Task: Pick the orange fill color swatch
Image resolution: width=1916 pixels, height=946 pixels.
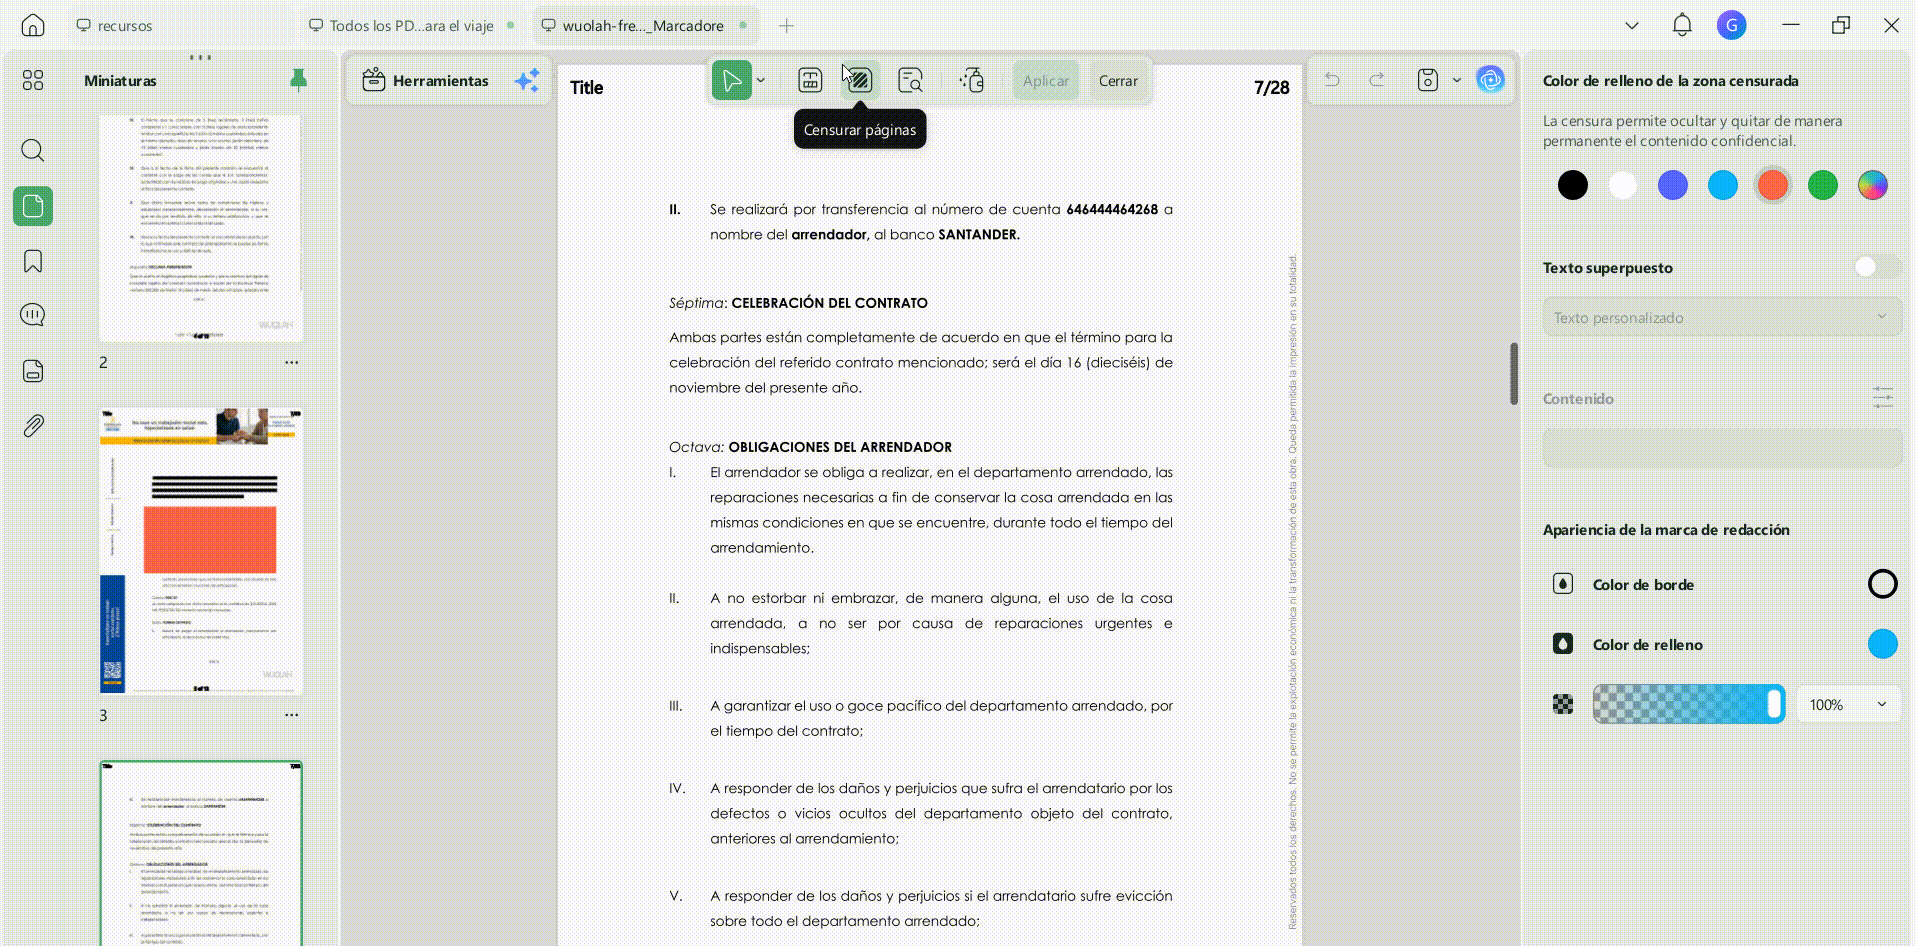Action: (1773, 185)
